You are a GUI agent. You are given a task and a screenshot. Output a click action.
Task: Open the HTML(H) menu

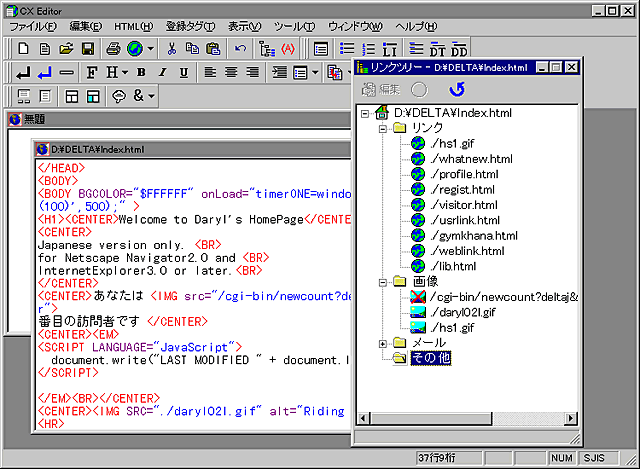[133, 27]
